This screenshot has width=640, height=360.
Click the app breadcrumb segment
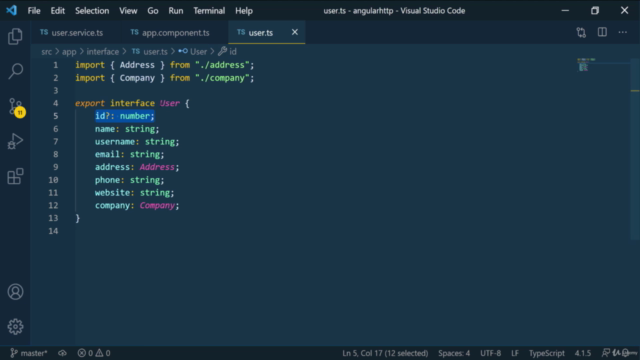pos(69,52)
